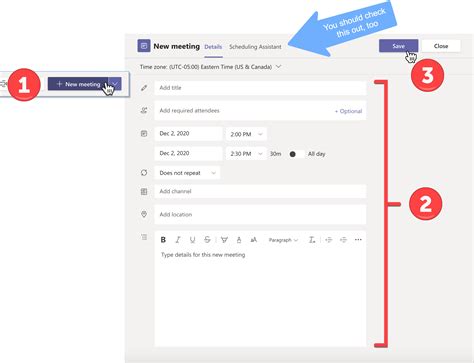Open the 2:00 PM start time dropdown
Screen dimensions: 474x363
246,134
